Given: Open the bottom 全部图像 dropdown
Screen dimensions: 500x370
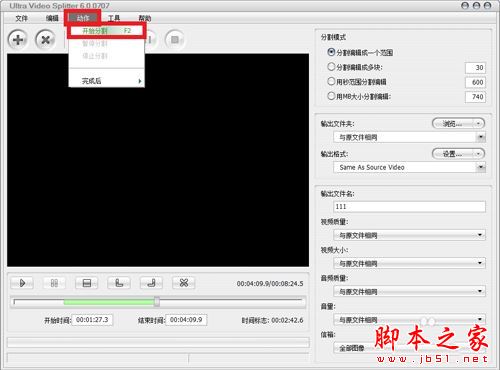Looking at the screenshot, I should (409, 348).
